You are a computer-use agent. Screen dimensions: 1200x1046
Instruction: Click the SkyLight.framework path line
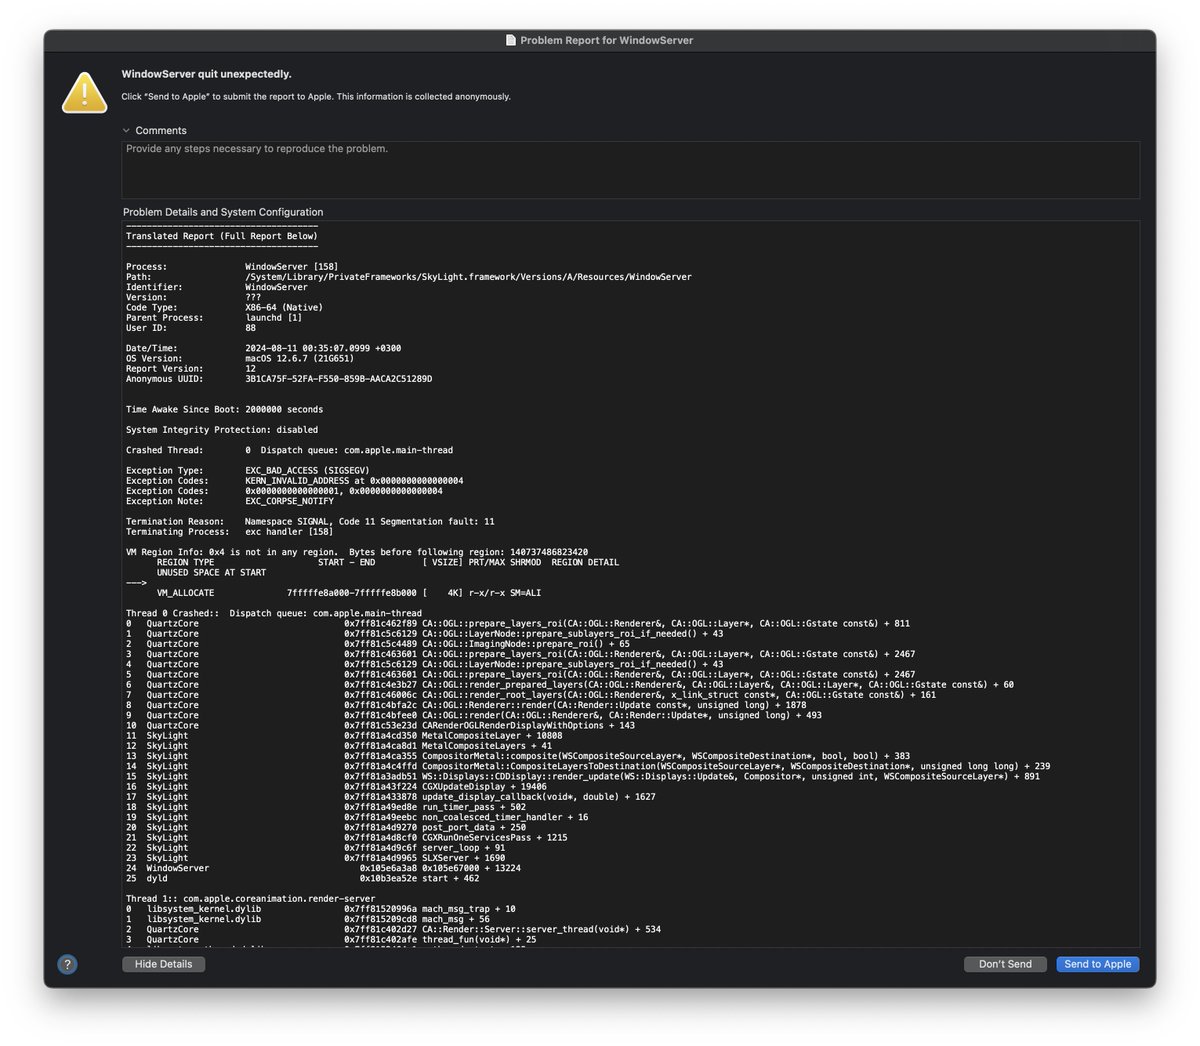click(409, 277)
